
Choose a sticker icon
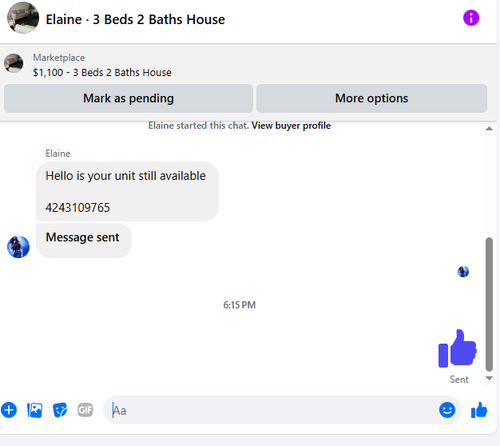tap(60, 410)
